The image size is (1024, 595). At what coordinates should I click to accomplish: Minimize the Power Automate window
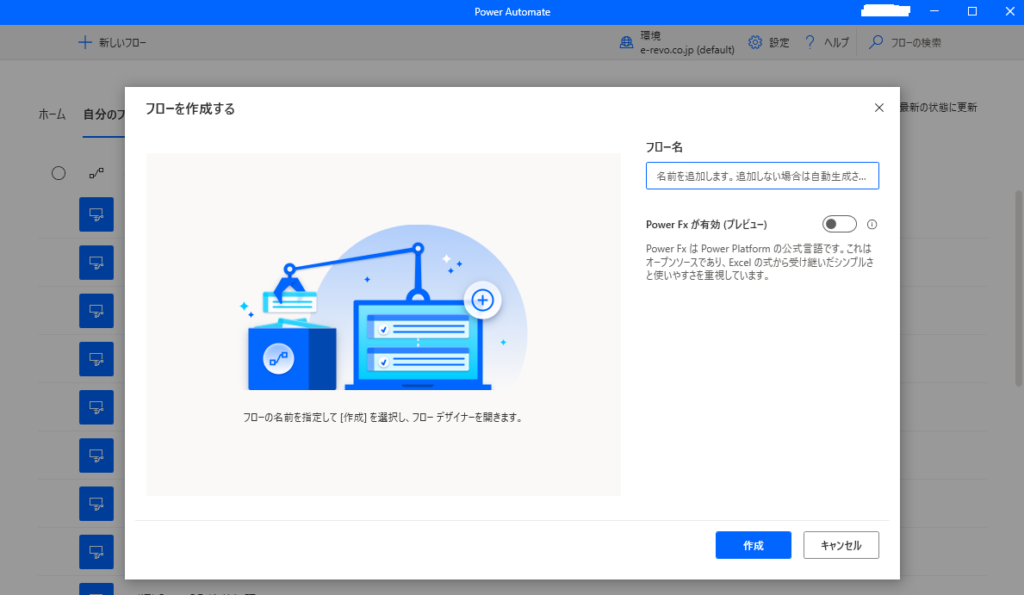tap(936, 11)
